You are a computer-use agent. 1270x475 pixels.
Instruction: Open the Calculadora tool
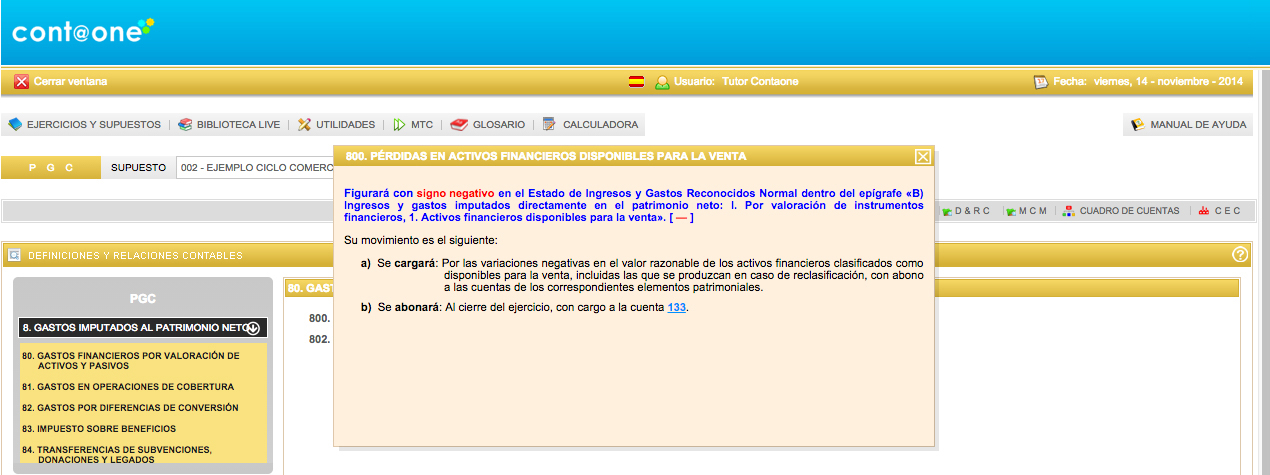(x=600, y=125)
